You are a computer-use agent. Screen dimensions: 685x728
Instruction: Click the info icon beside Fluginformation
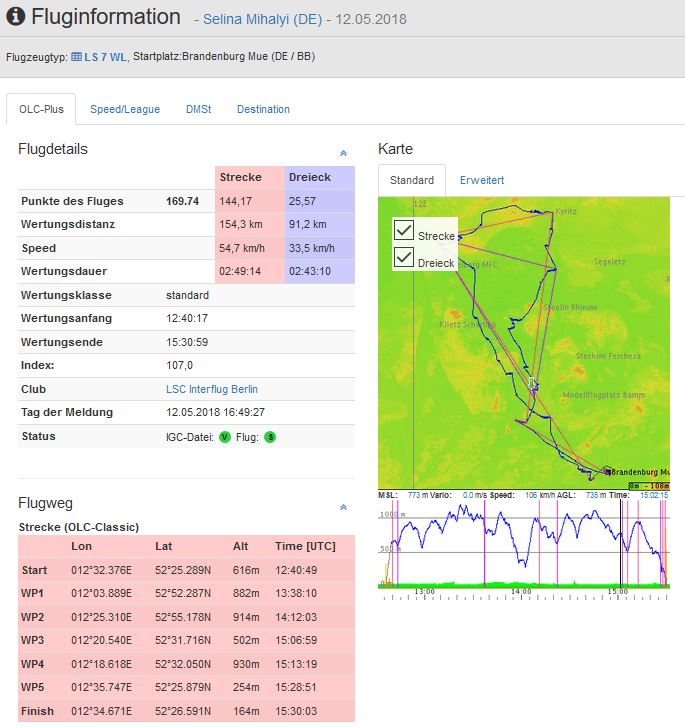tap(16, 17)
